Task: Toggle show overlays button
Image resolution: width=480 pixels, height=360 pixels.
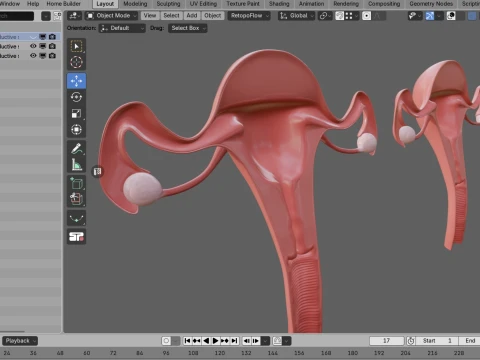Action: (x=451, y=16)
